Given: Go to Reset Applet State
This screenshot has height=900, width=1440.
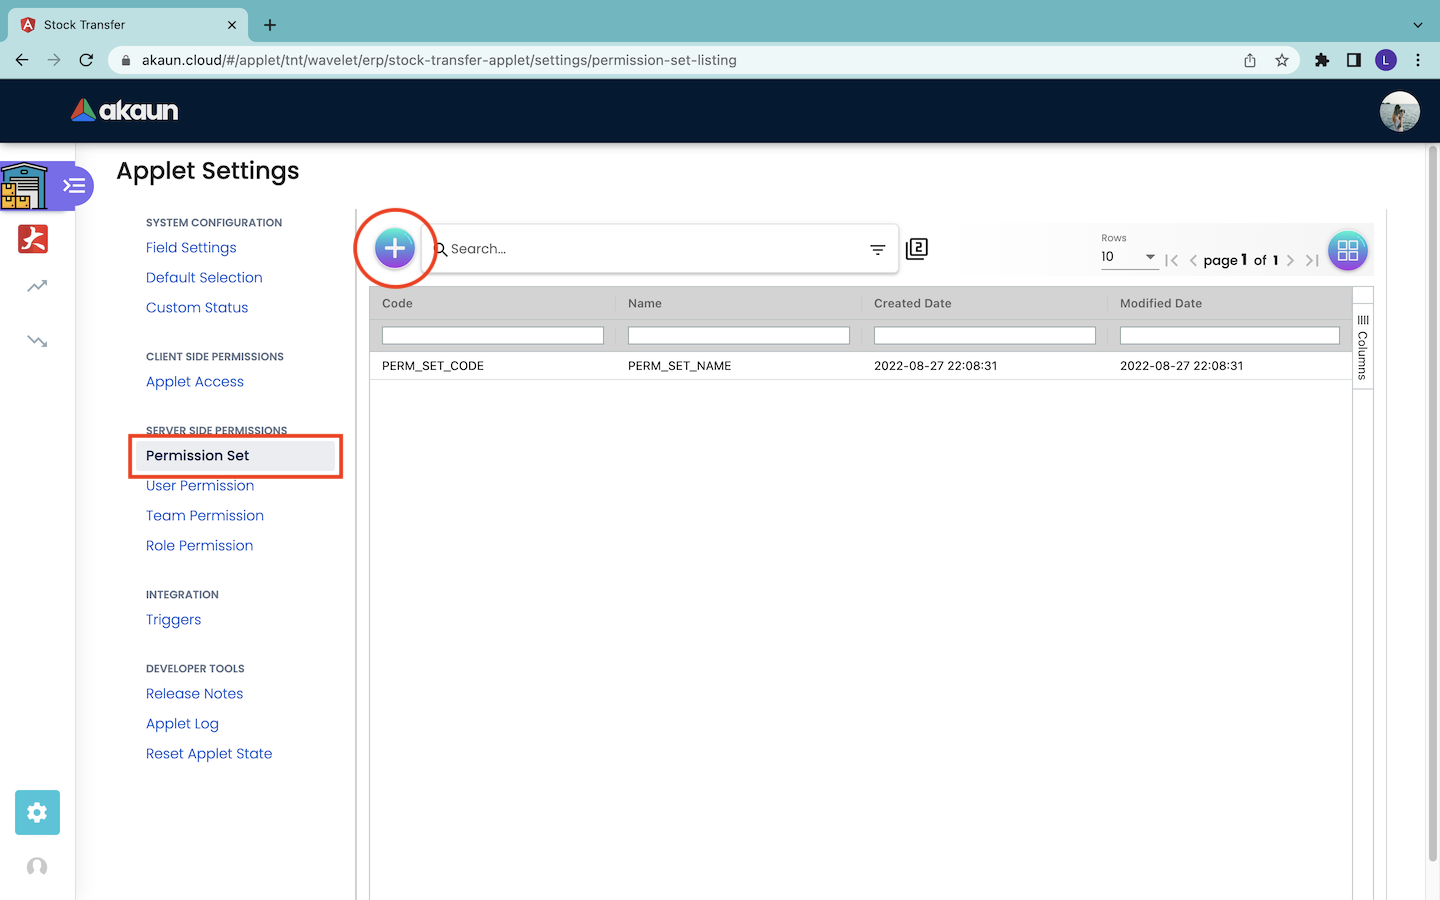Looking at the screenshot, I should click(x=209, y=754).
